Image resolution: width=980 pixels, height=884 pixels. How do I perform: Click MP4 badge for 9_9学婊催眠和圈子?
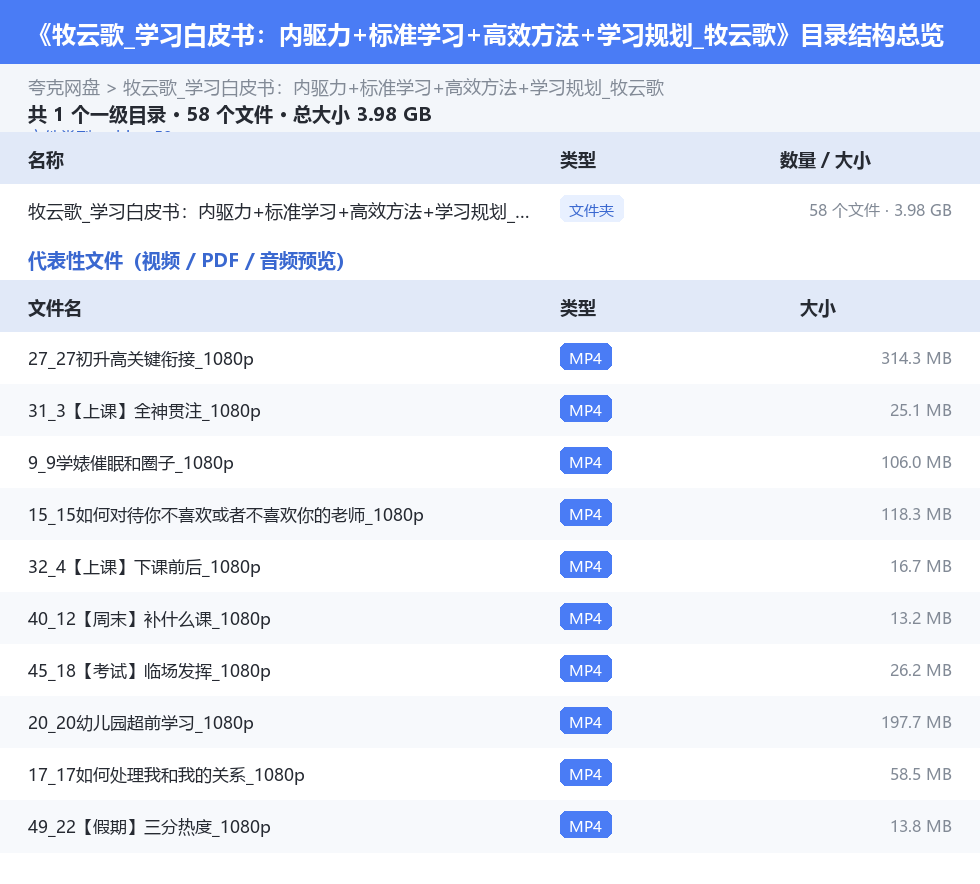tap(586, 461)
